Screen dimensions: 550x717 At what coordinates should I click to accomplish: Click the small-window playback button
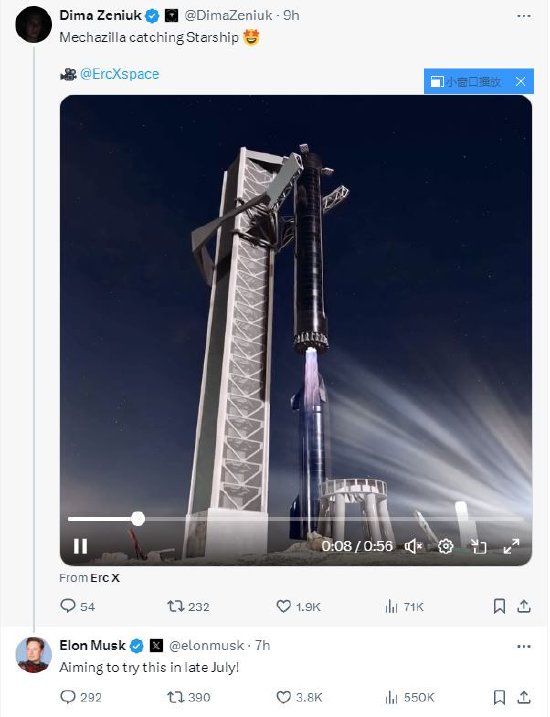point(465,81)
